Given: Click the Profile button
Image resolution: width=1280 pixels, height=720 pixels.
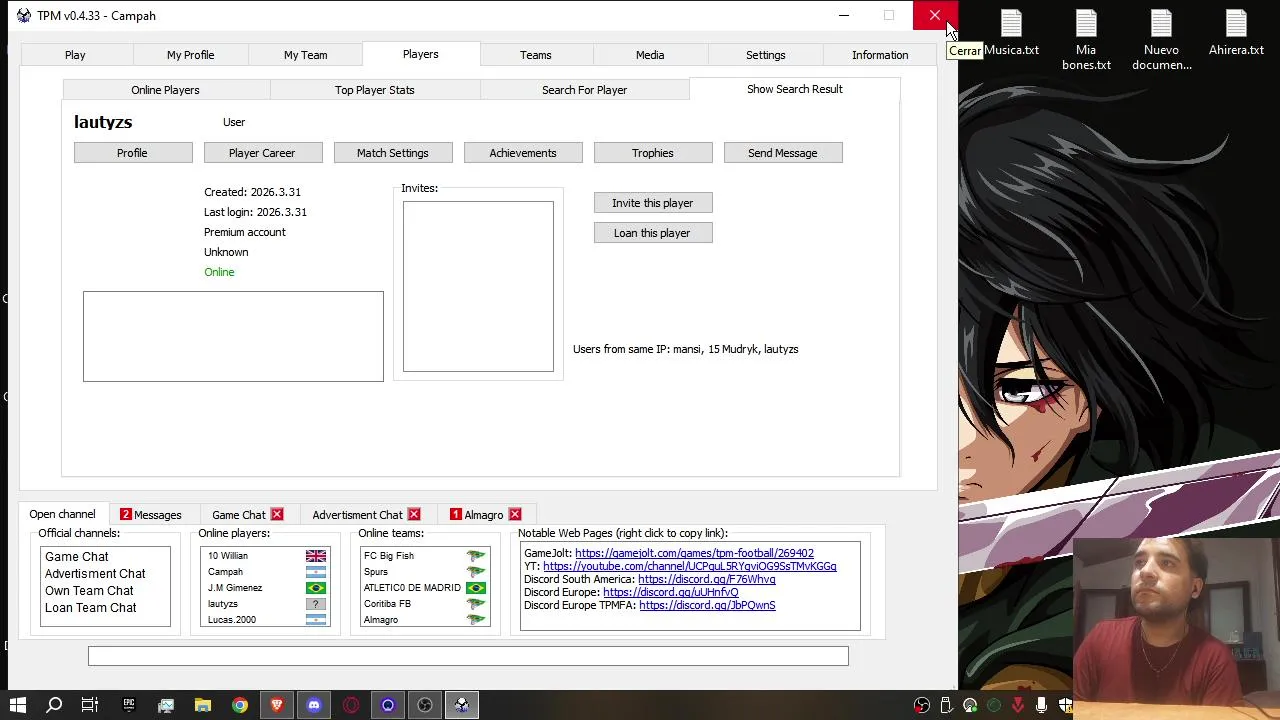Looking at the screenshot, I should click(133, 153).
